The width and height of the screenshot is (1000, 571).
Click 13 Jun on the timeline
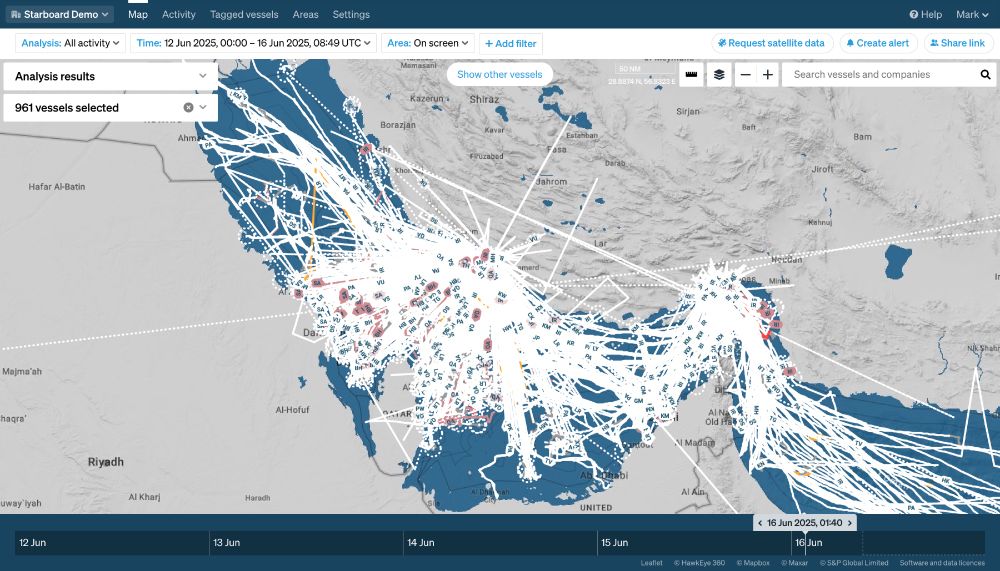[x=226, y=542]
